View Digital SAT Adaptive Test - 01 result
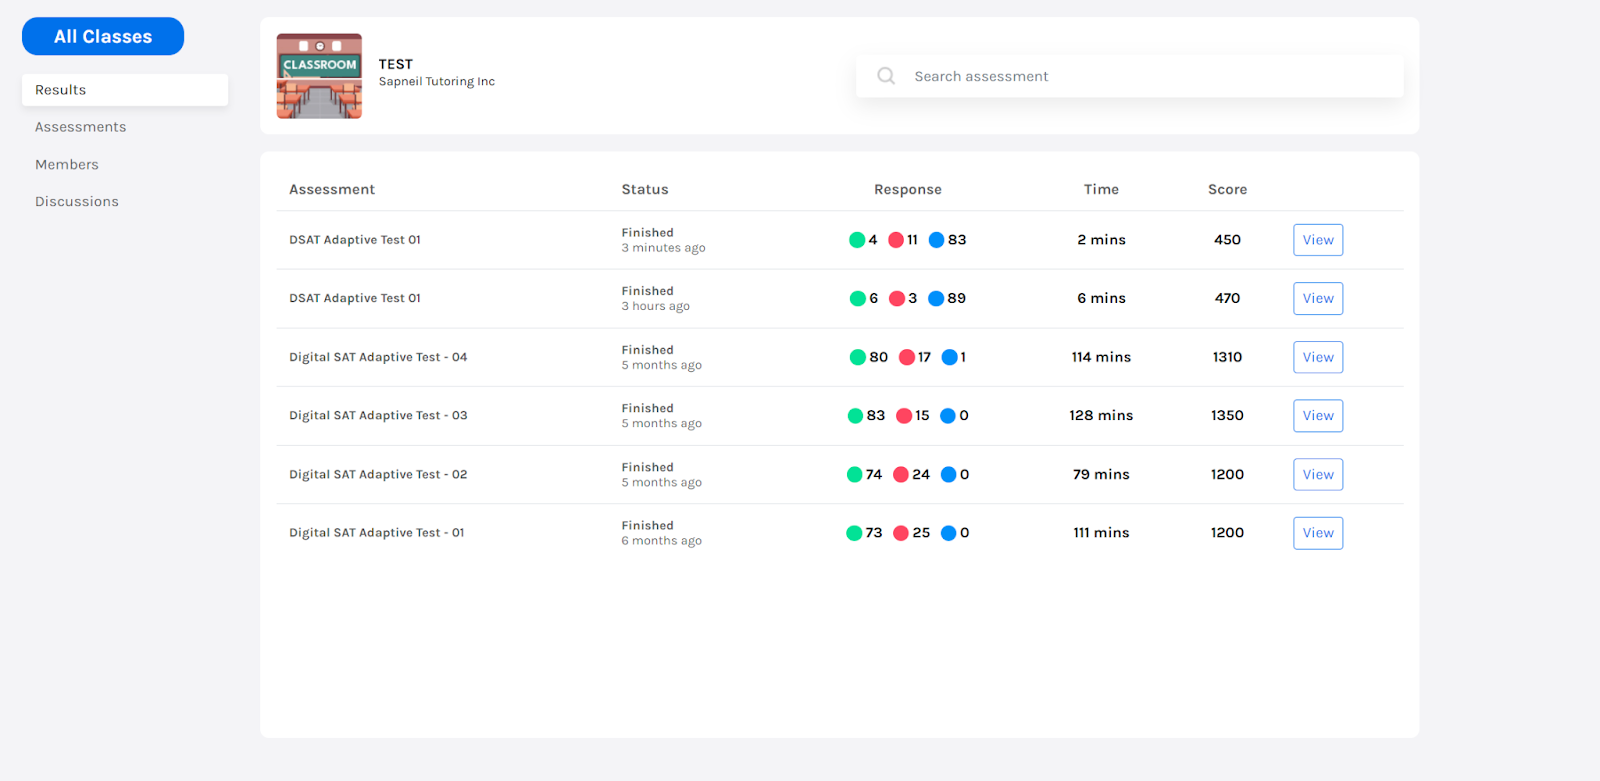Viewport: 1600px width, 781px height. pos(1317,533)
